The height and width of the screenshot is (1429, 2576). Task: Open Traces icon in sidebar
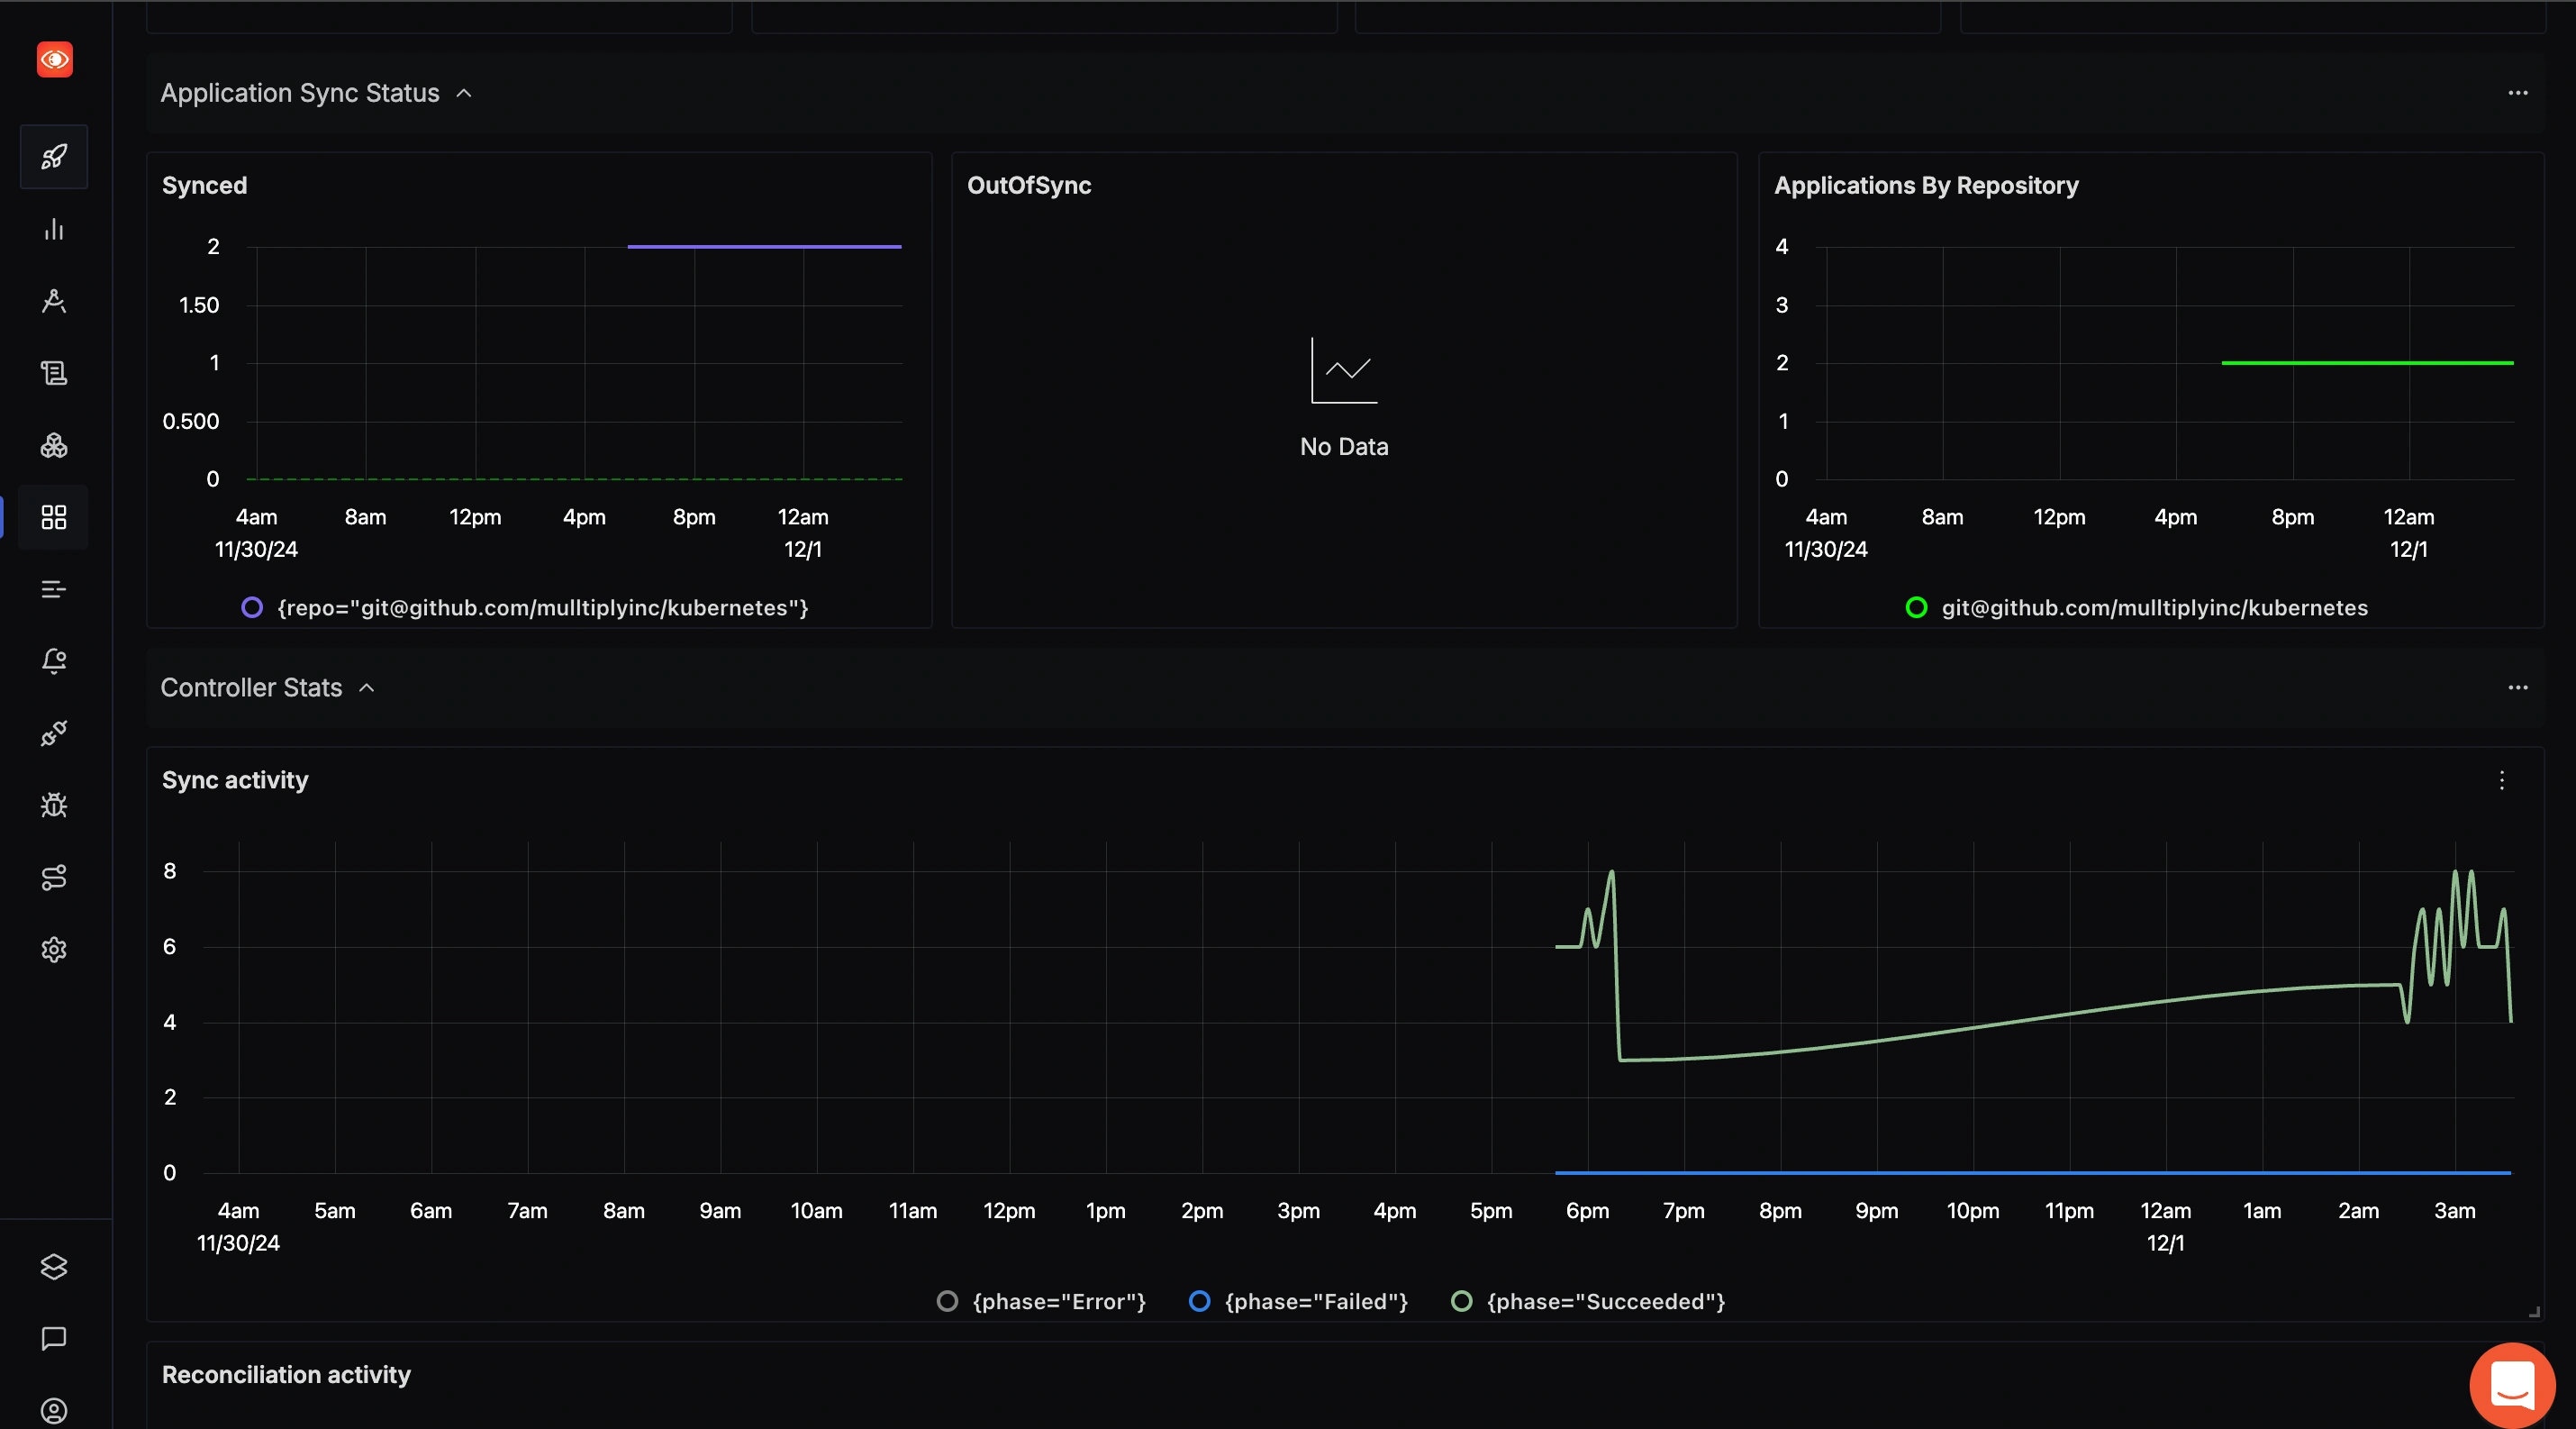coord(54,301)
